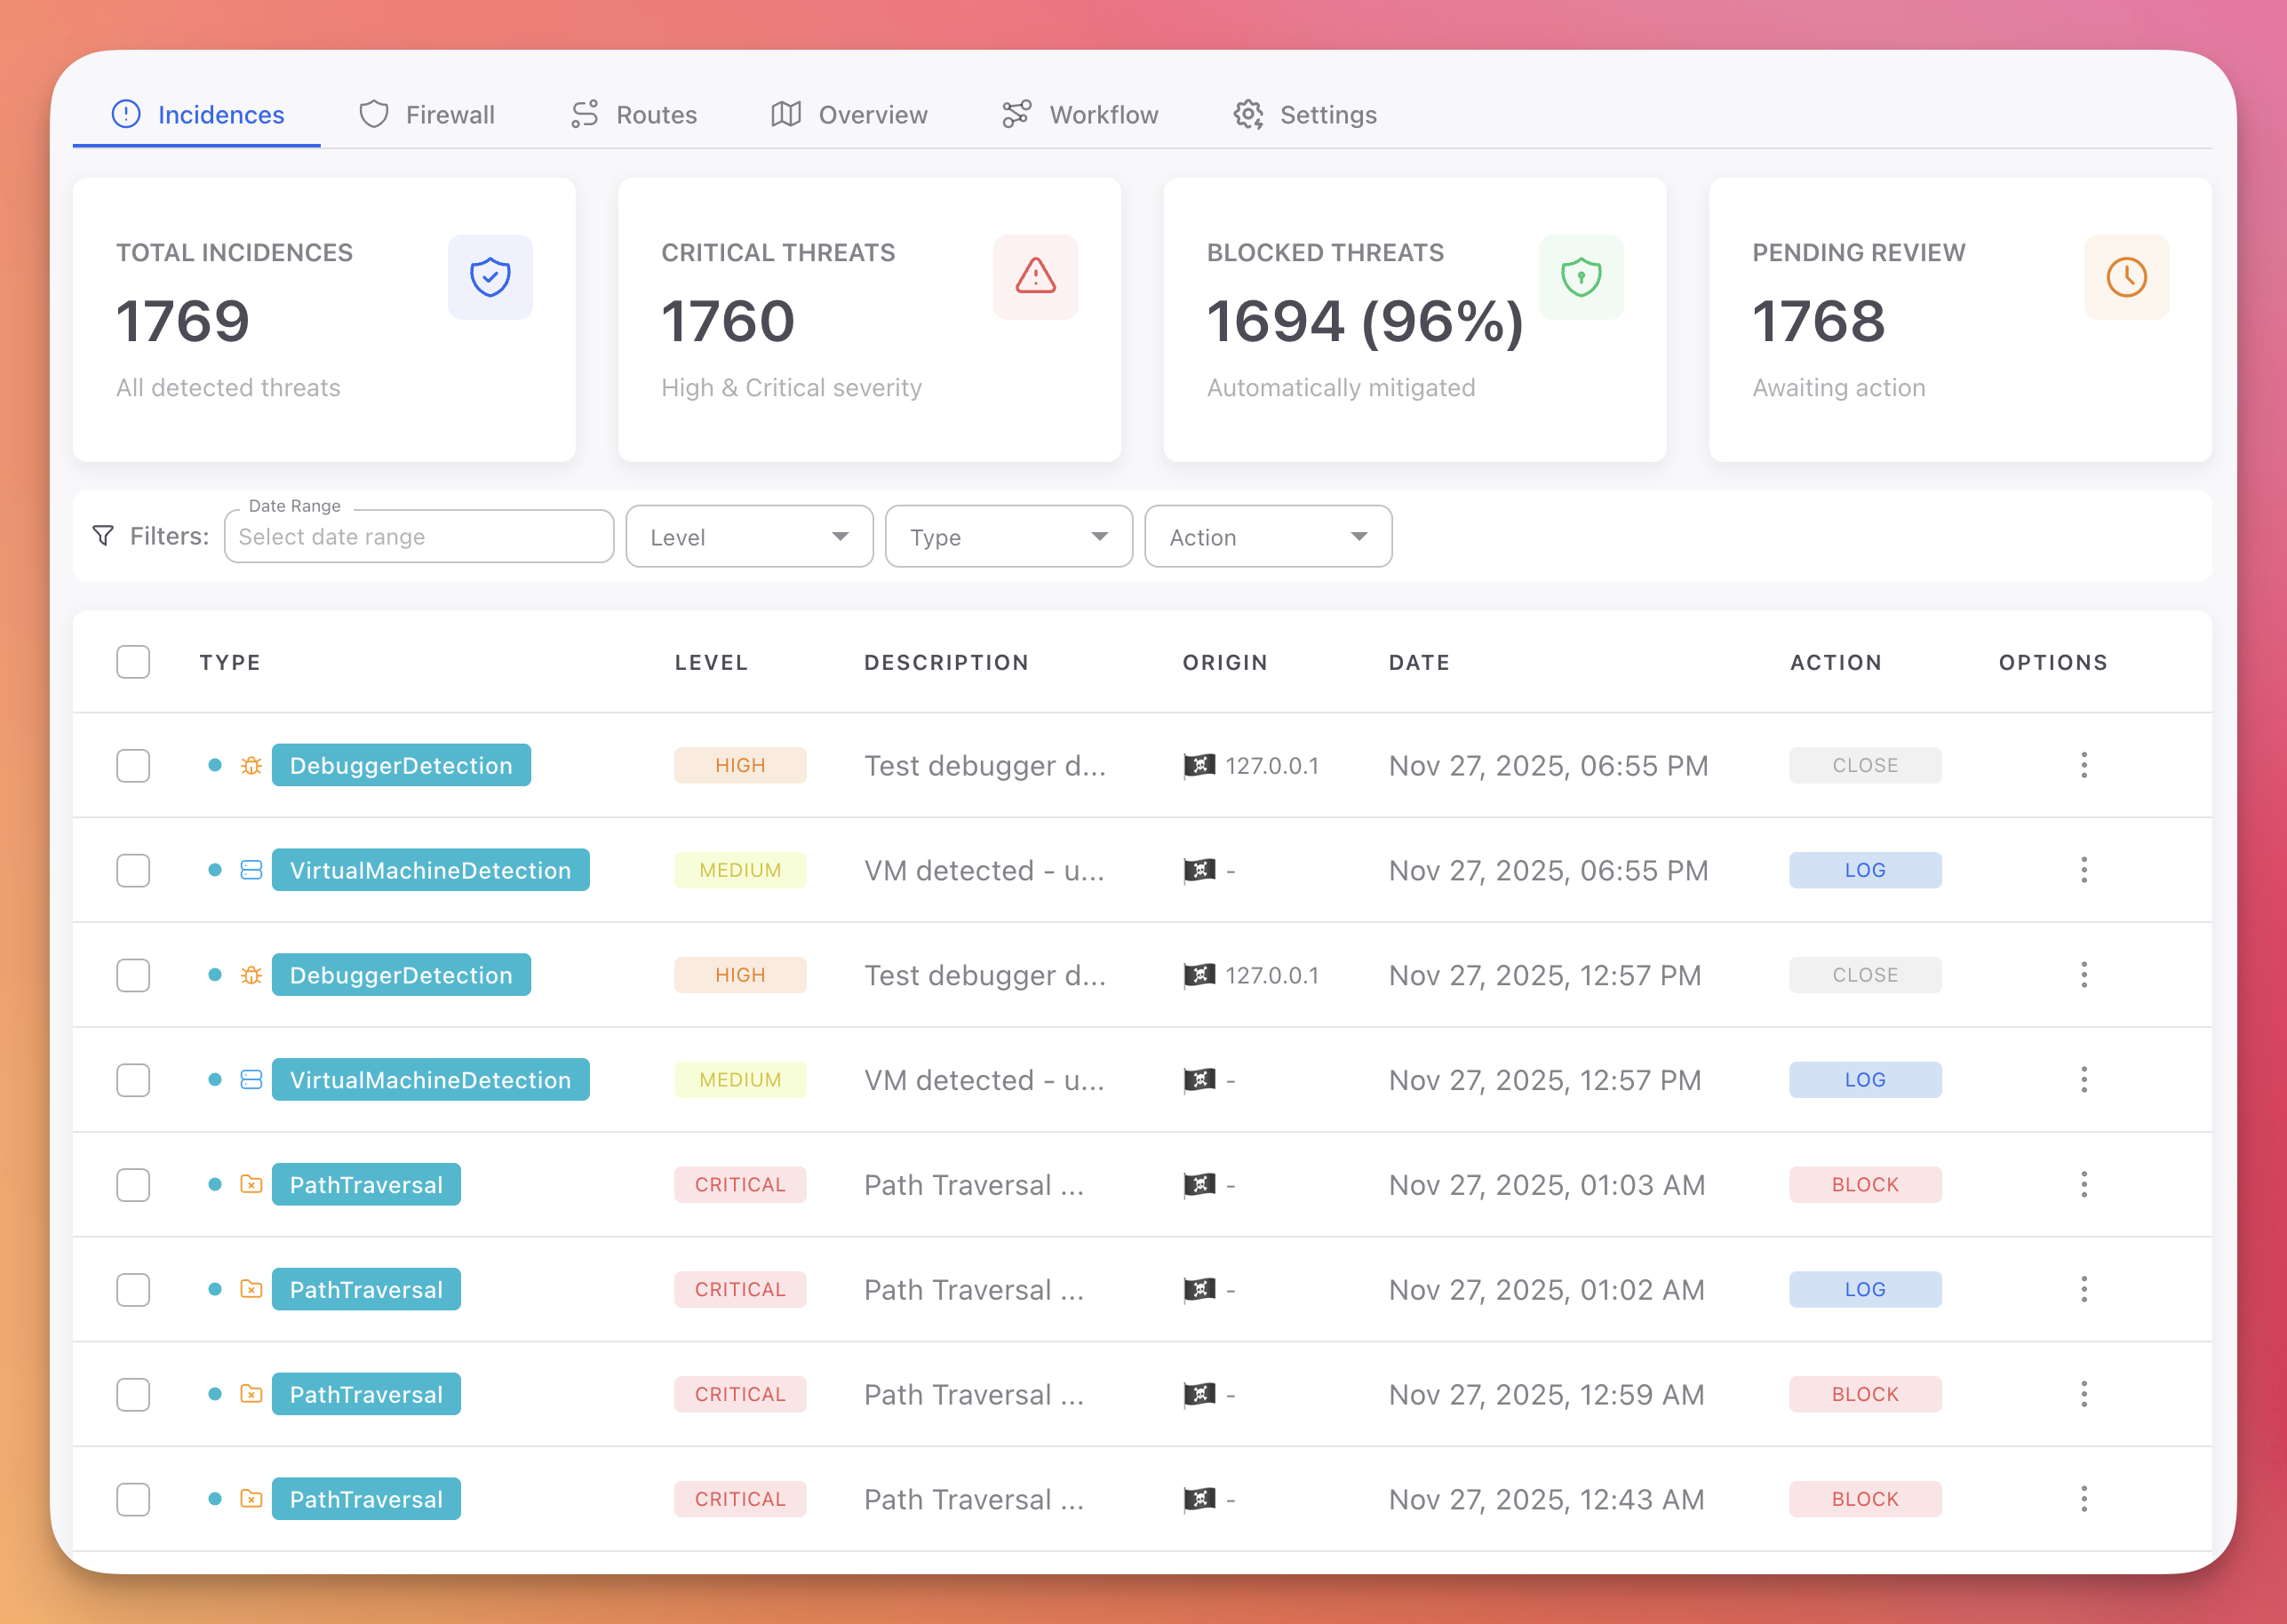
Task: Toggle the select-all checkbox in the table header
Action: pyautogui.click(x=132, y=661)
